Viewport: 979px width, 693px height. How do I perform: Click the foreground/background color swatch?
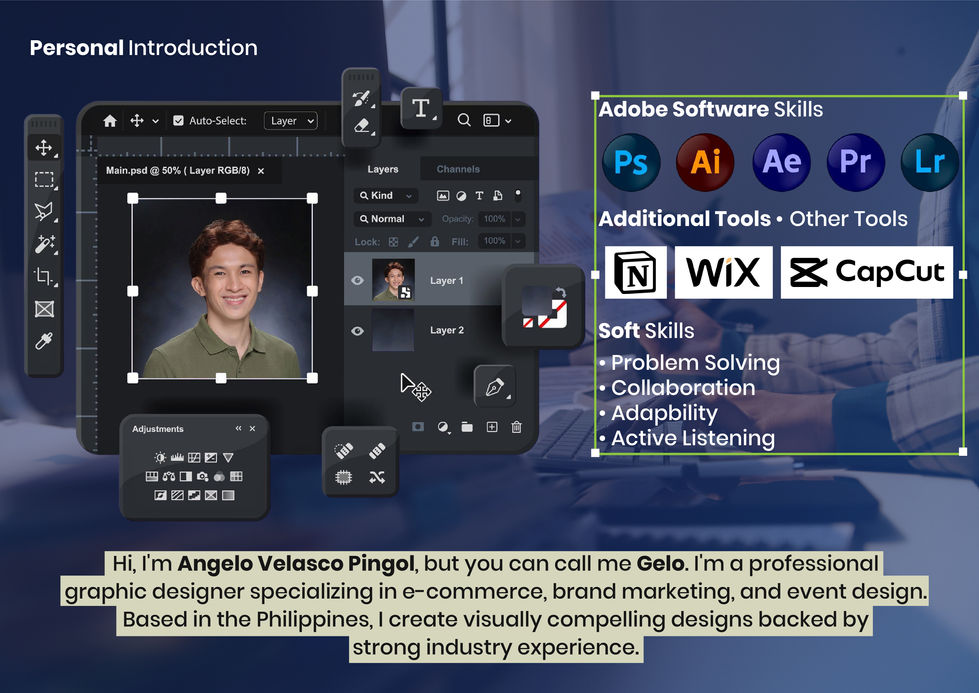pos(544,307)
